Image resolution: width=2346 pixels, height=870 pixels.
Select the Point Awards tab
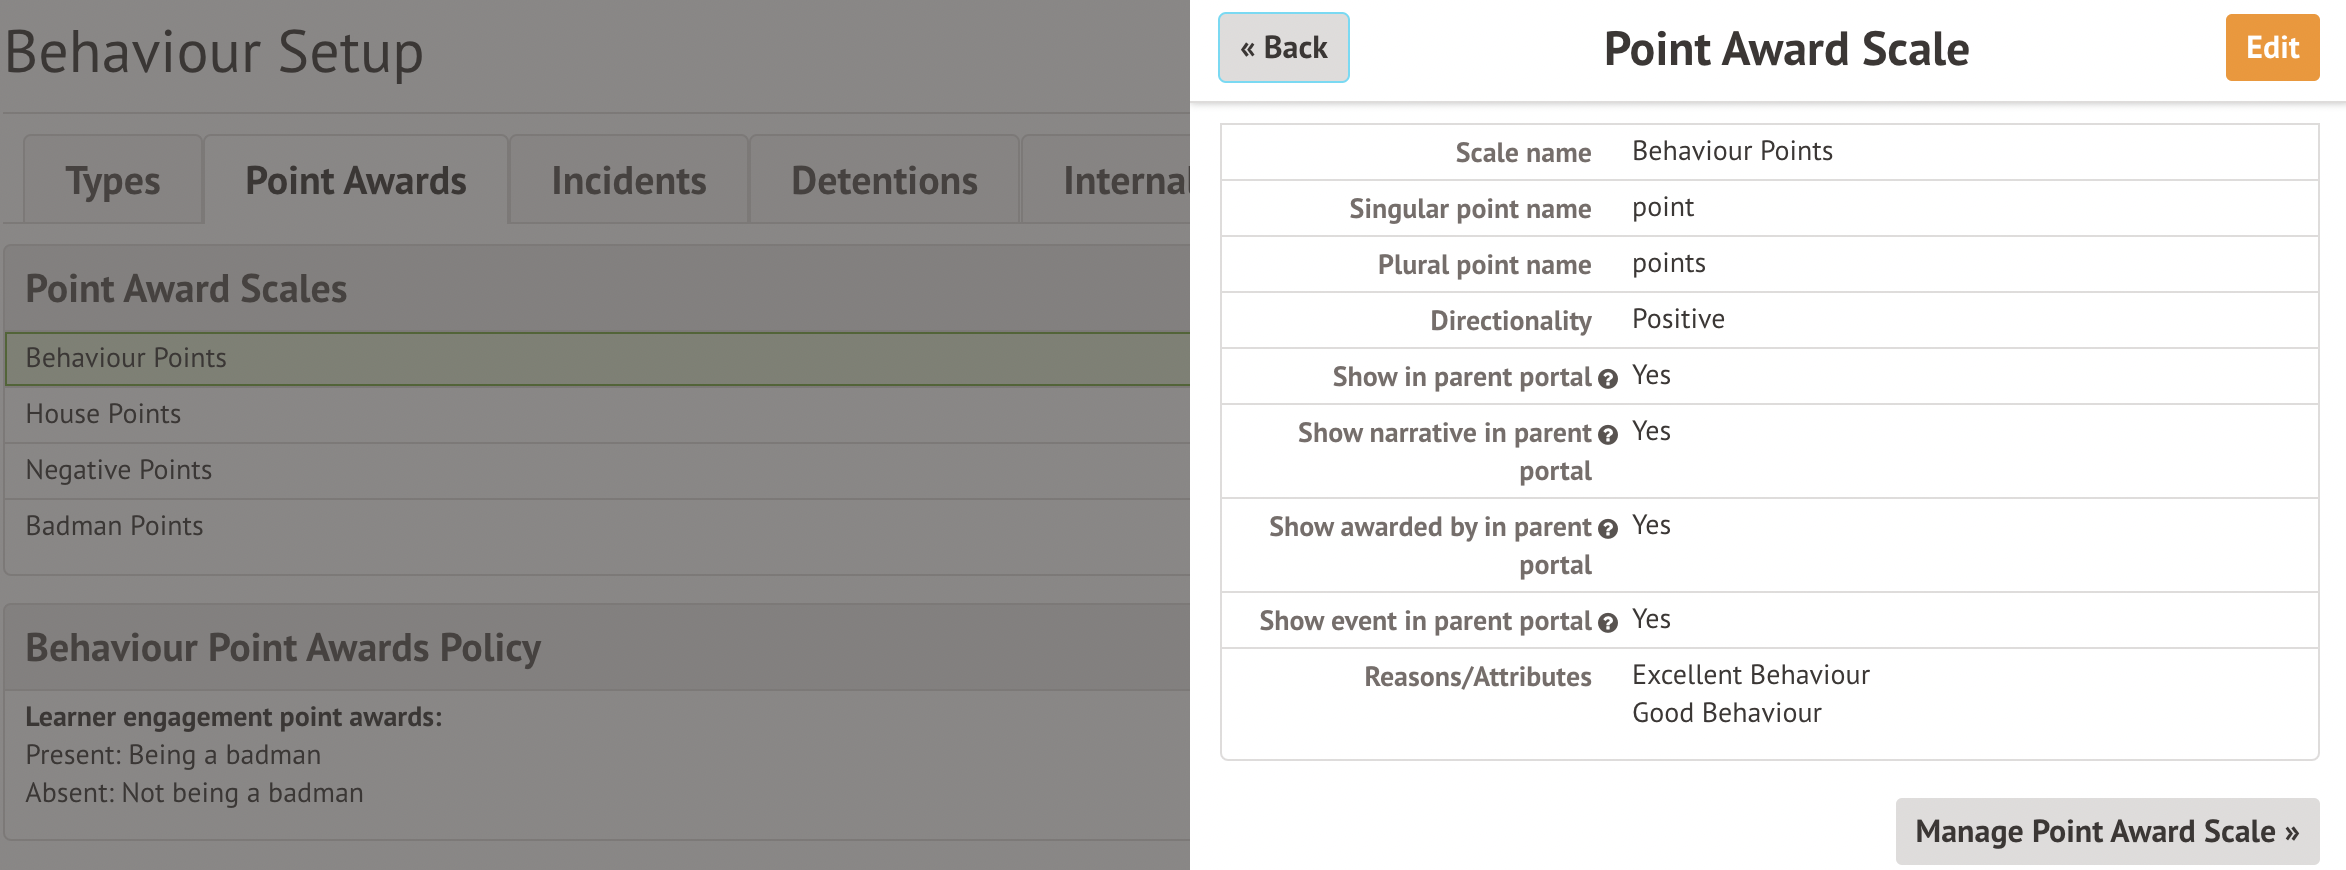(x=356, y=181)
